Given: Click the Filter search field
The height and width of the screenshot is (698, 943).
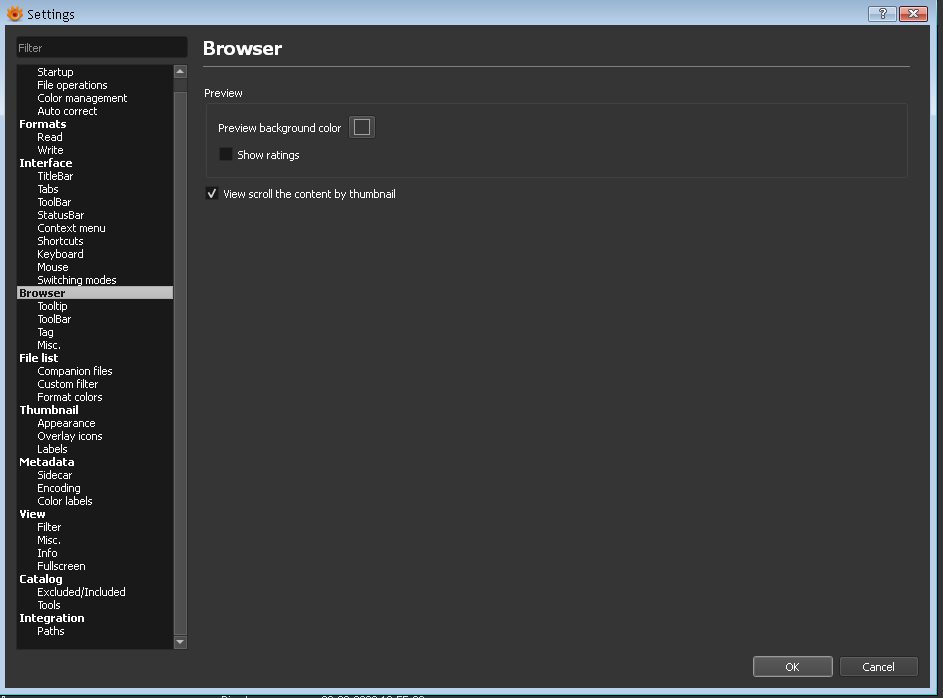Looking at the screenshot, I should 102,47.
